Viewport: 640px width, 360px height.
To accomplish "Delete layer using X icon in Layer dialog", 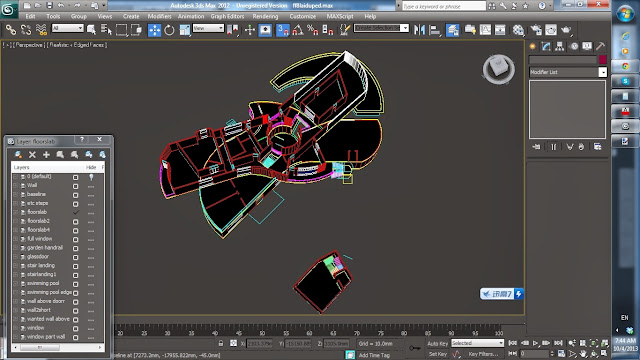I will [x=32, y=154].
